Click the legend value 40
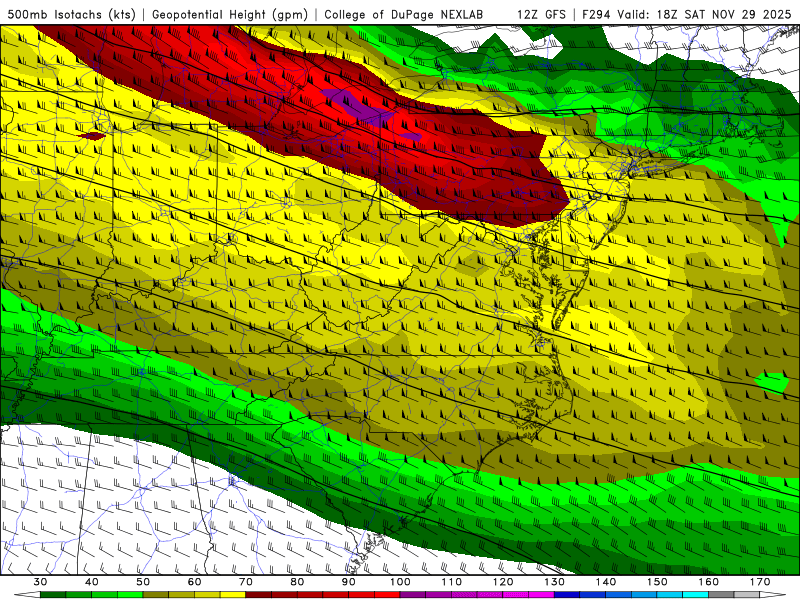The height and width of the screenshot is (600, 800). tap(92, 582)
